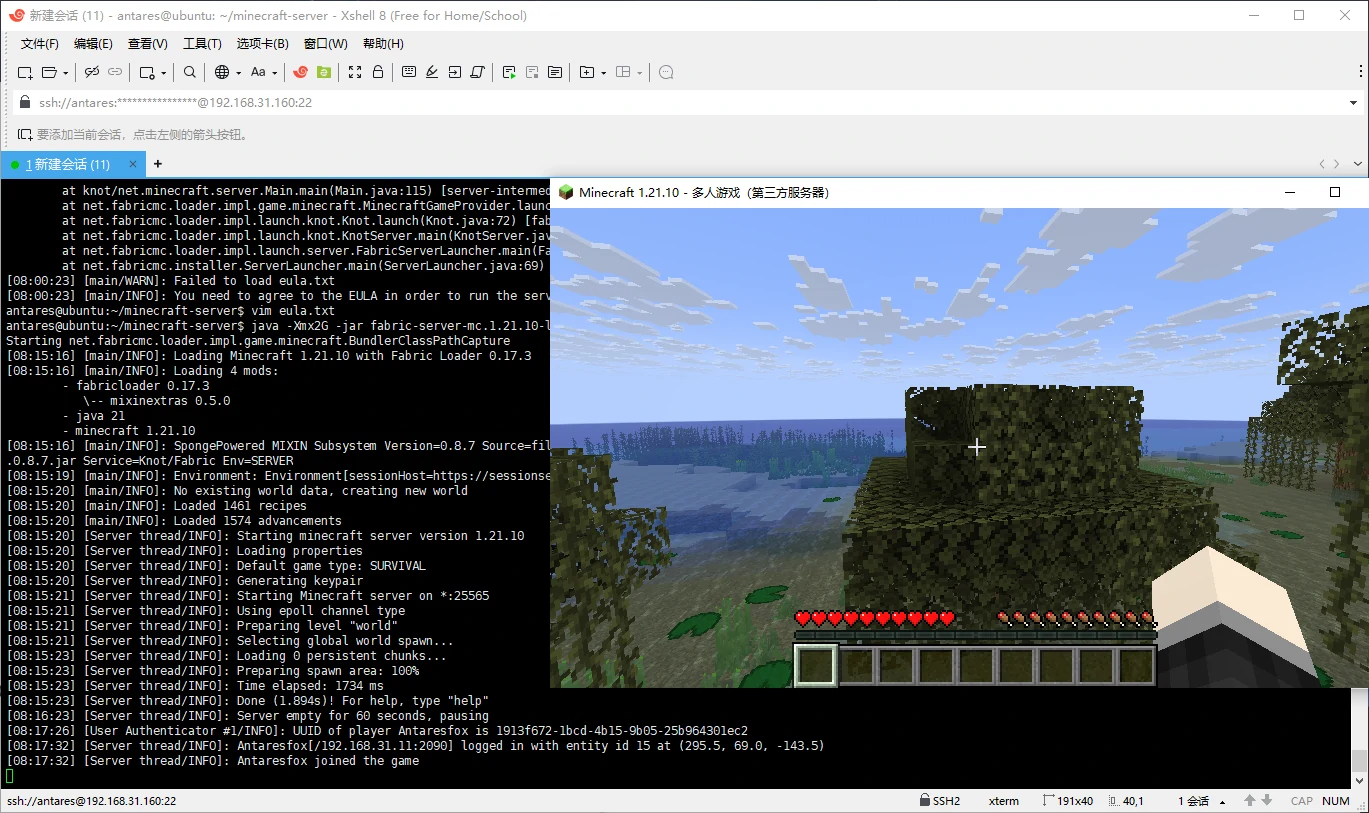Viewport: 1369px width, 813px height.
Task: Enter full screen mode via toolbar icon
Action: (355, 72)
